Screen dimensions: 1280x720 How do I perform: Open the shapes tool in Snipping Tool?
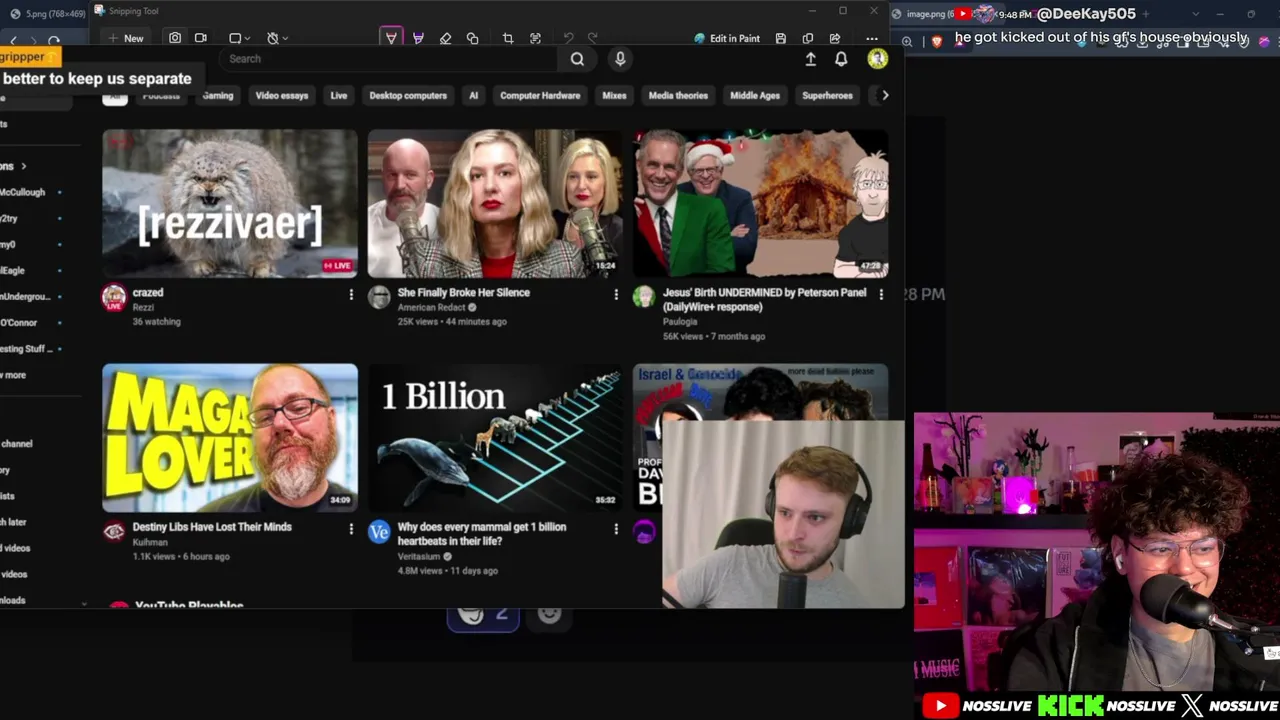click(472, 38)
